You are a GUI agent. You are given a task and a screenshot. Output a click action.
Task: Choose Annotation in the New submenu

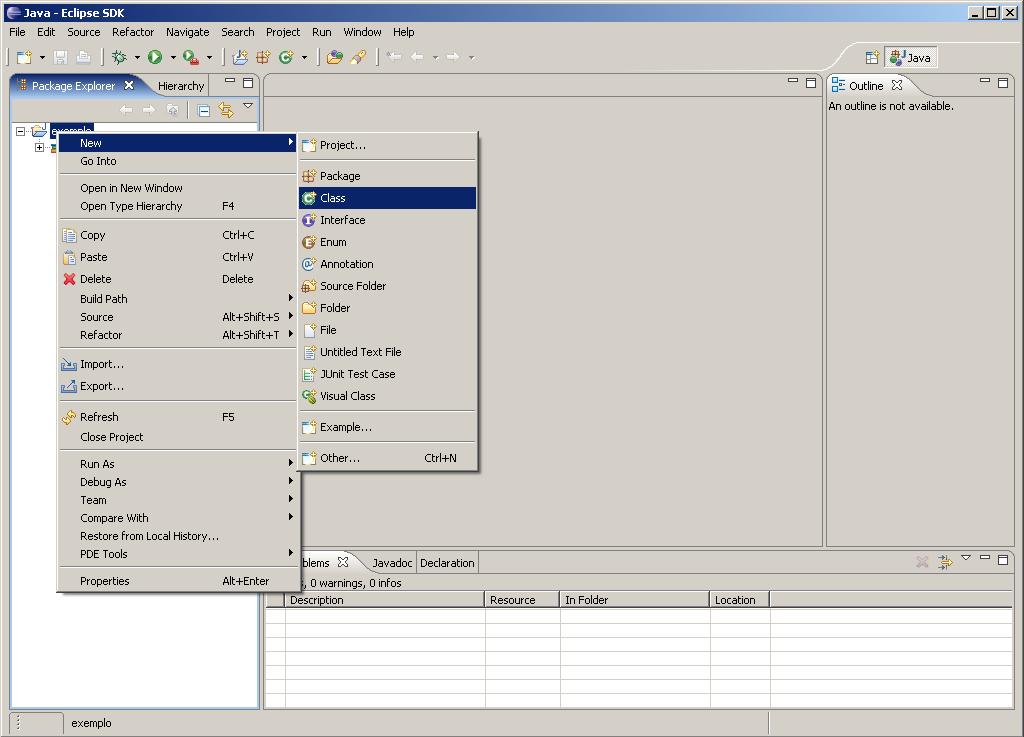pos(388,264)
